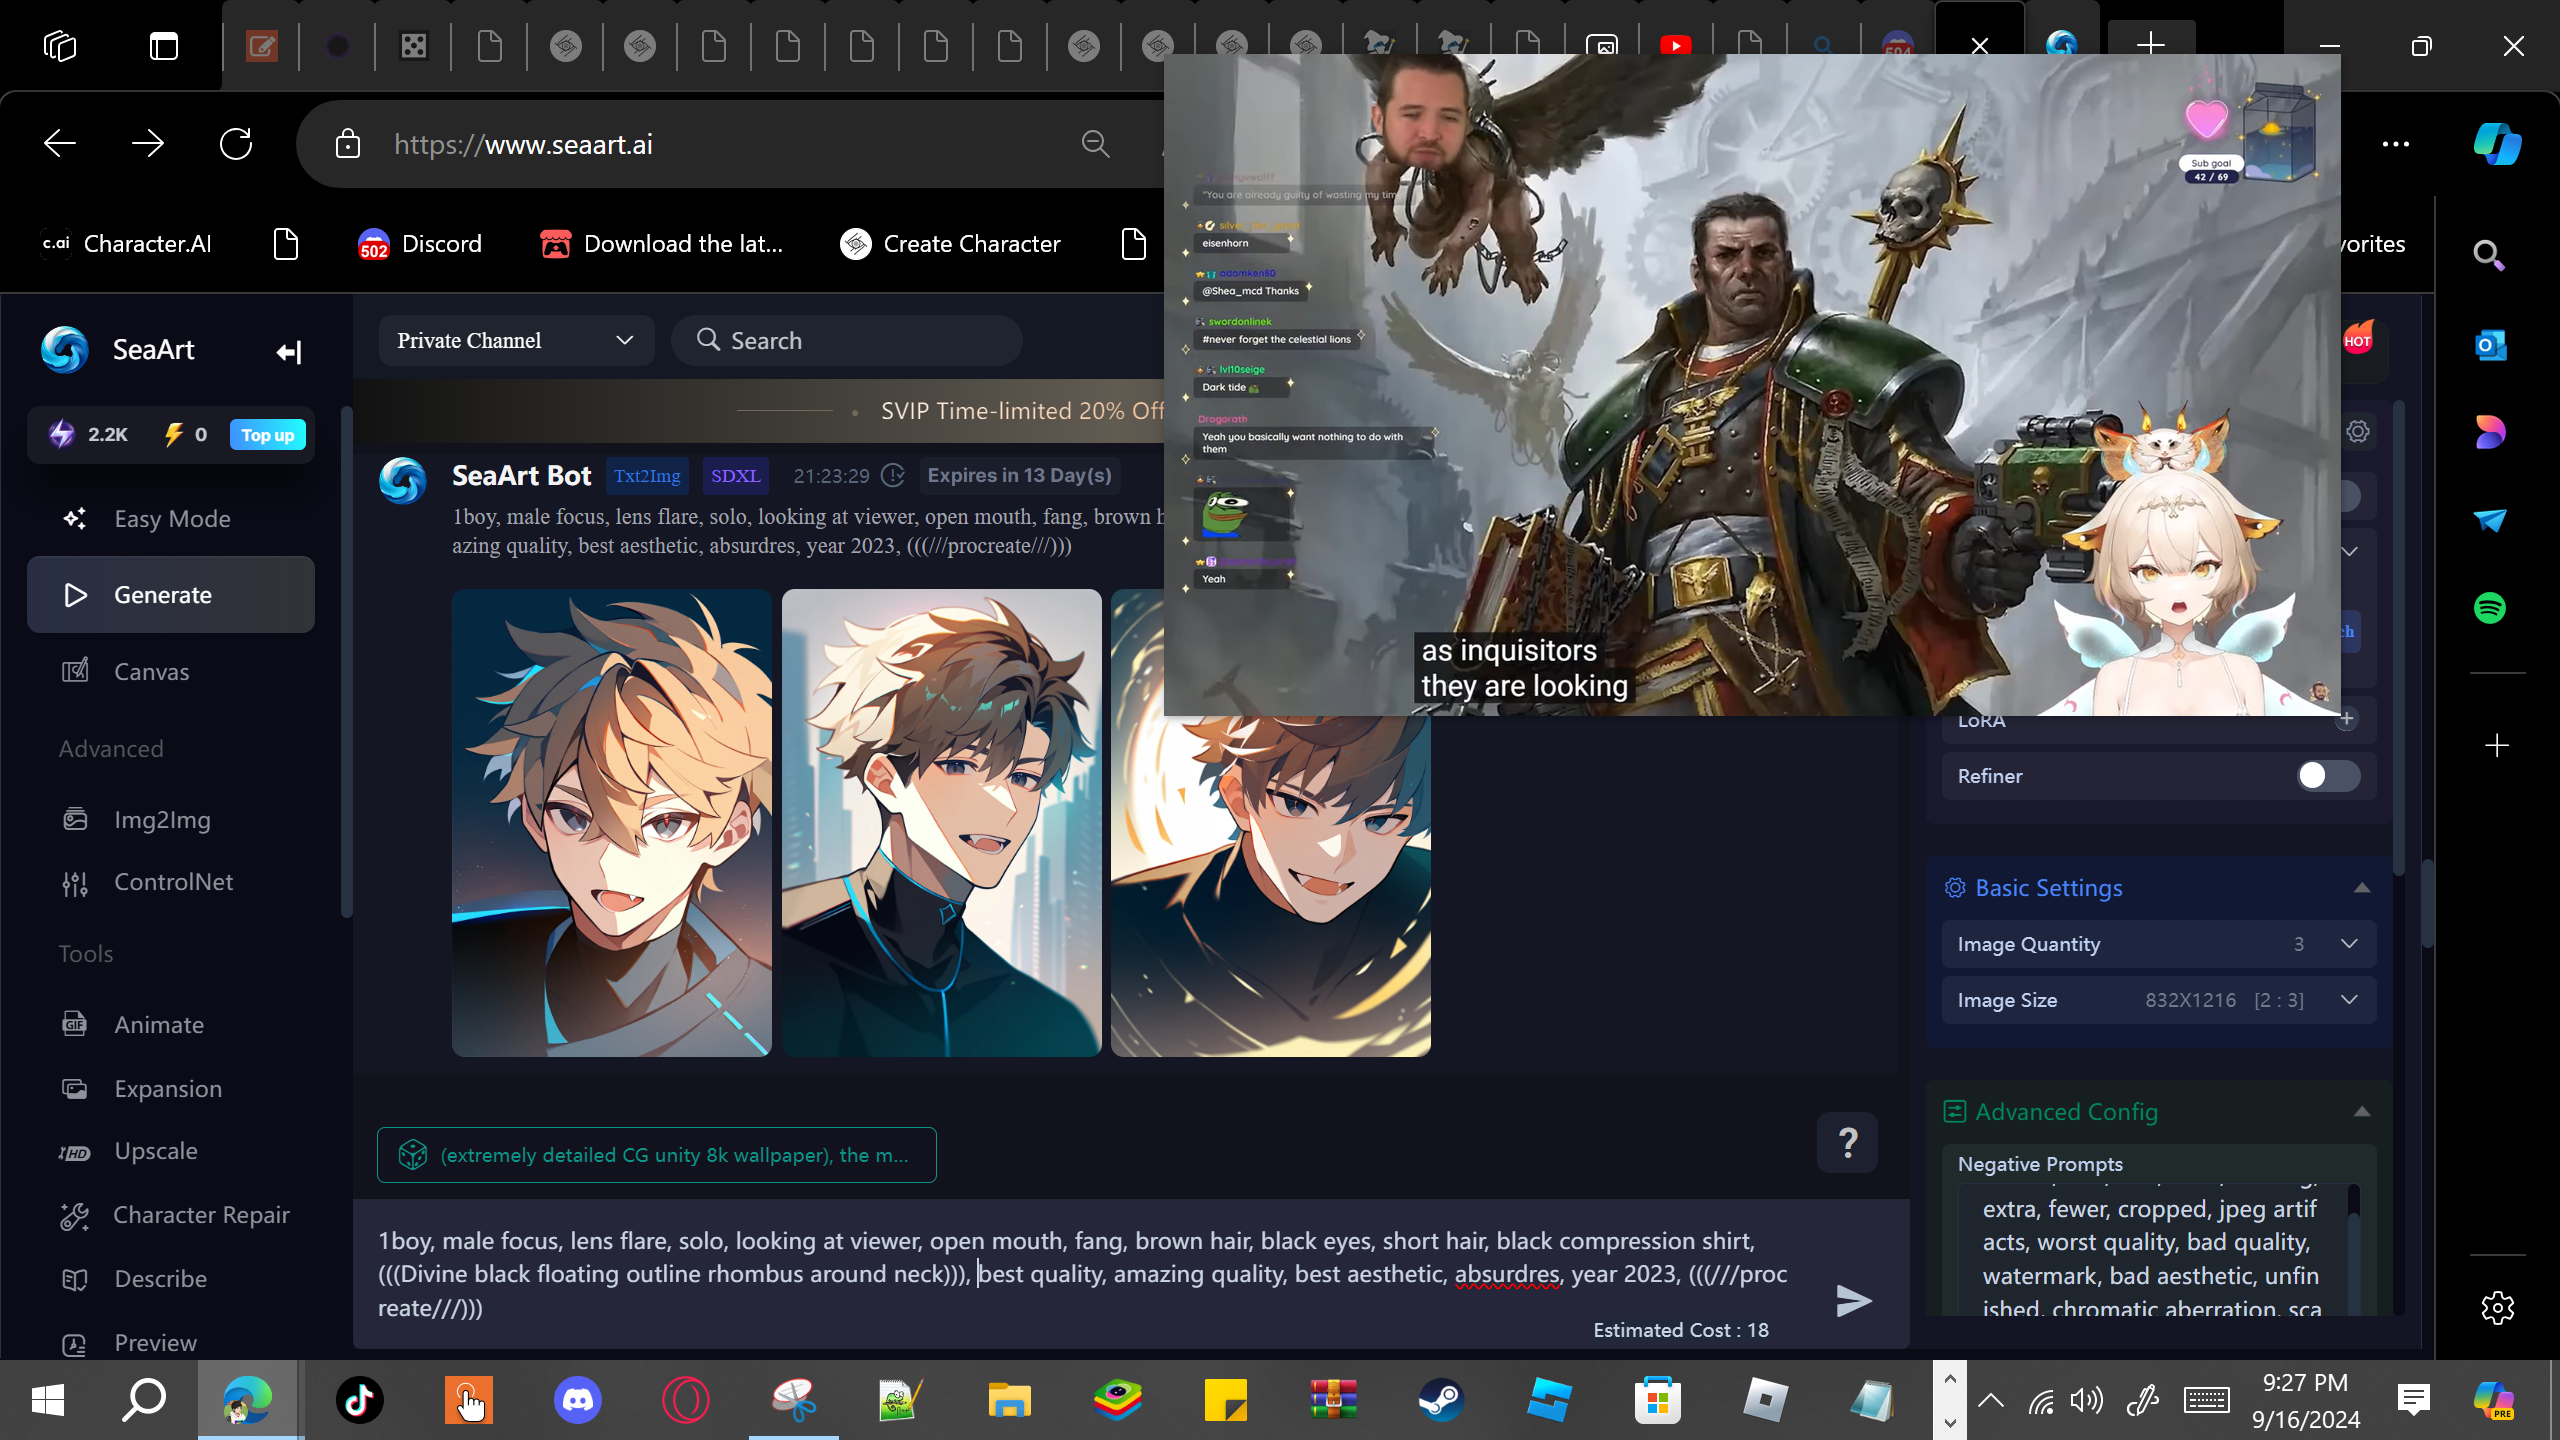Select the Generate menu item

[171, 595]
